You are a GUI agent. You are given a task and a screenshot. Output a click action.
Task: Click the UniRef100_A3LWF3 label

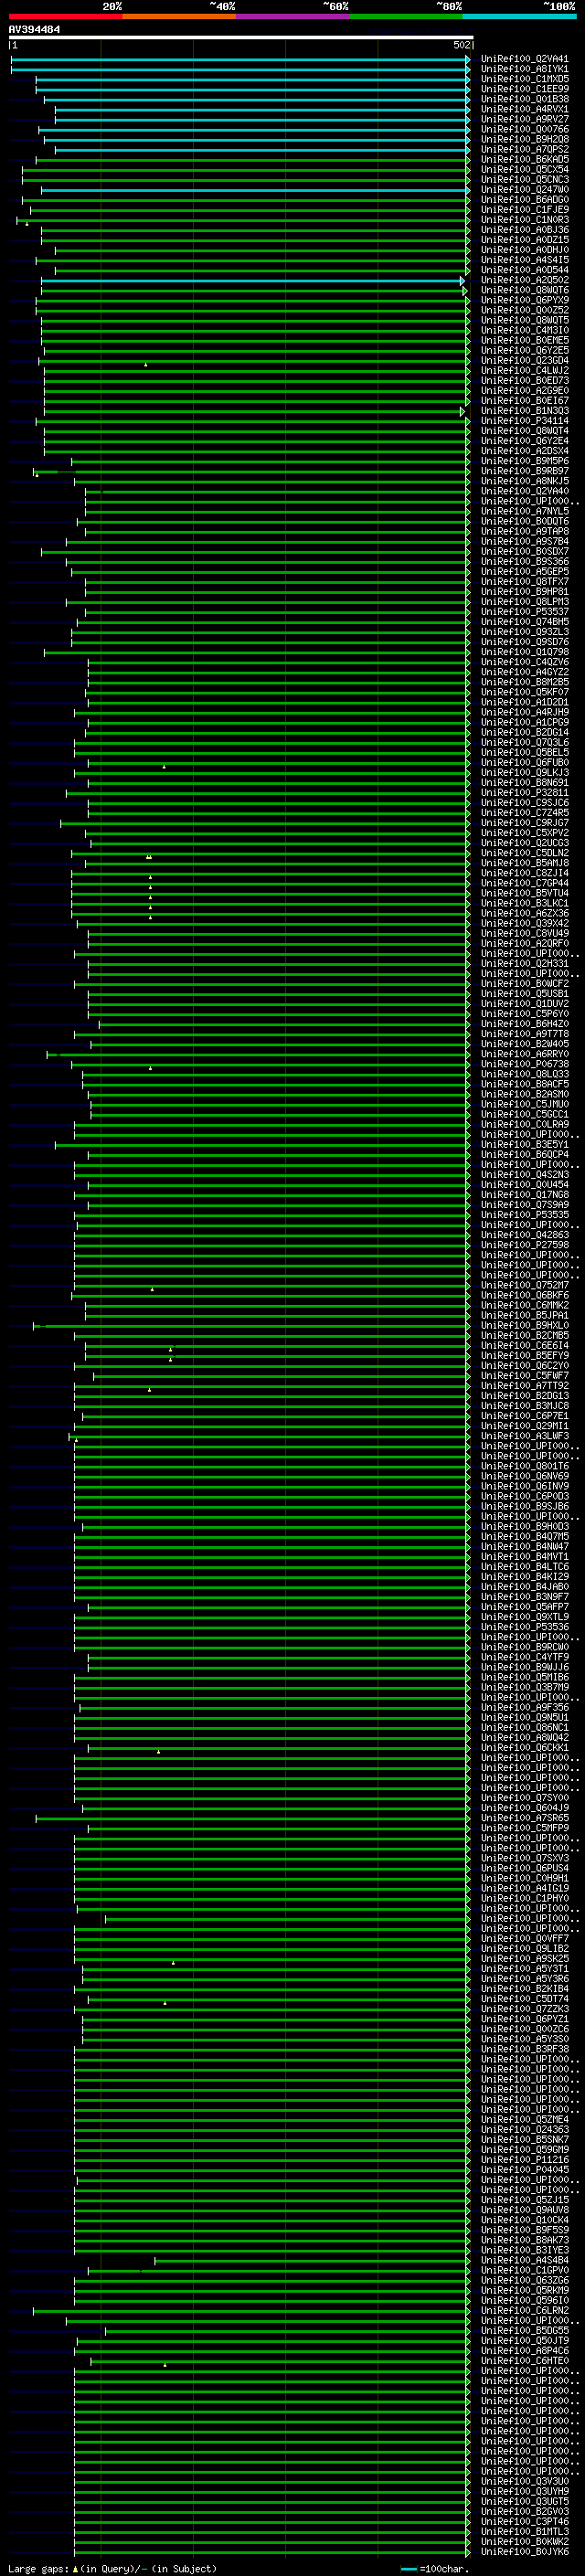tap(524, 1436)
